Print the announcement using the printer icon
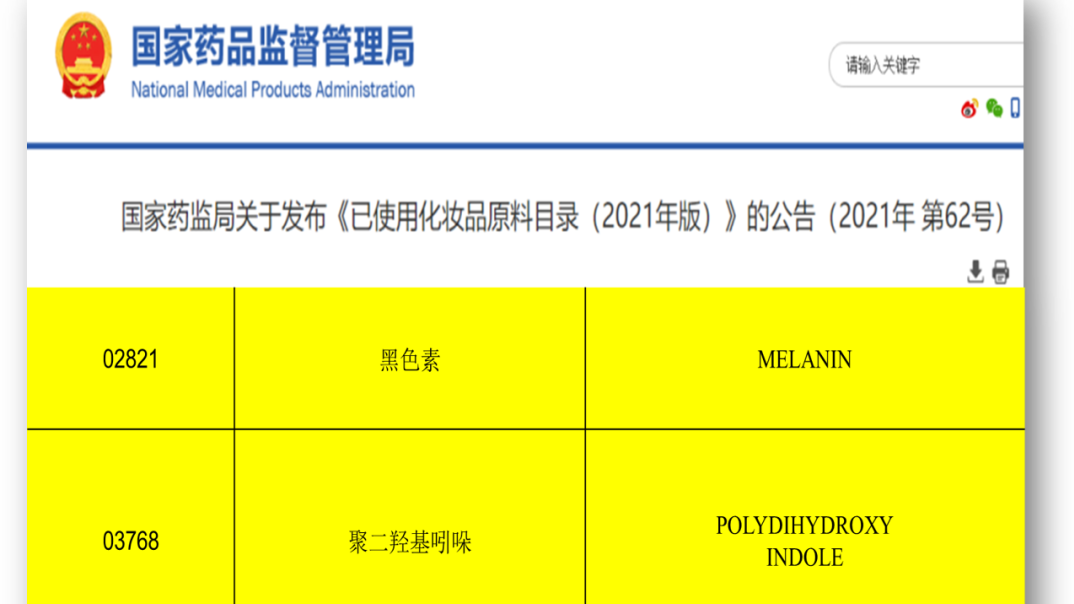 pos(1001,272)
